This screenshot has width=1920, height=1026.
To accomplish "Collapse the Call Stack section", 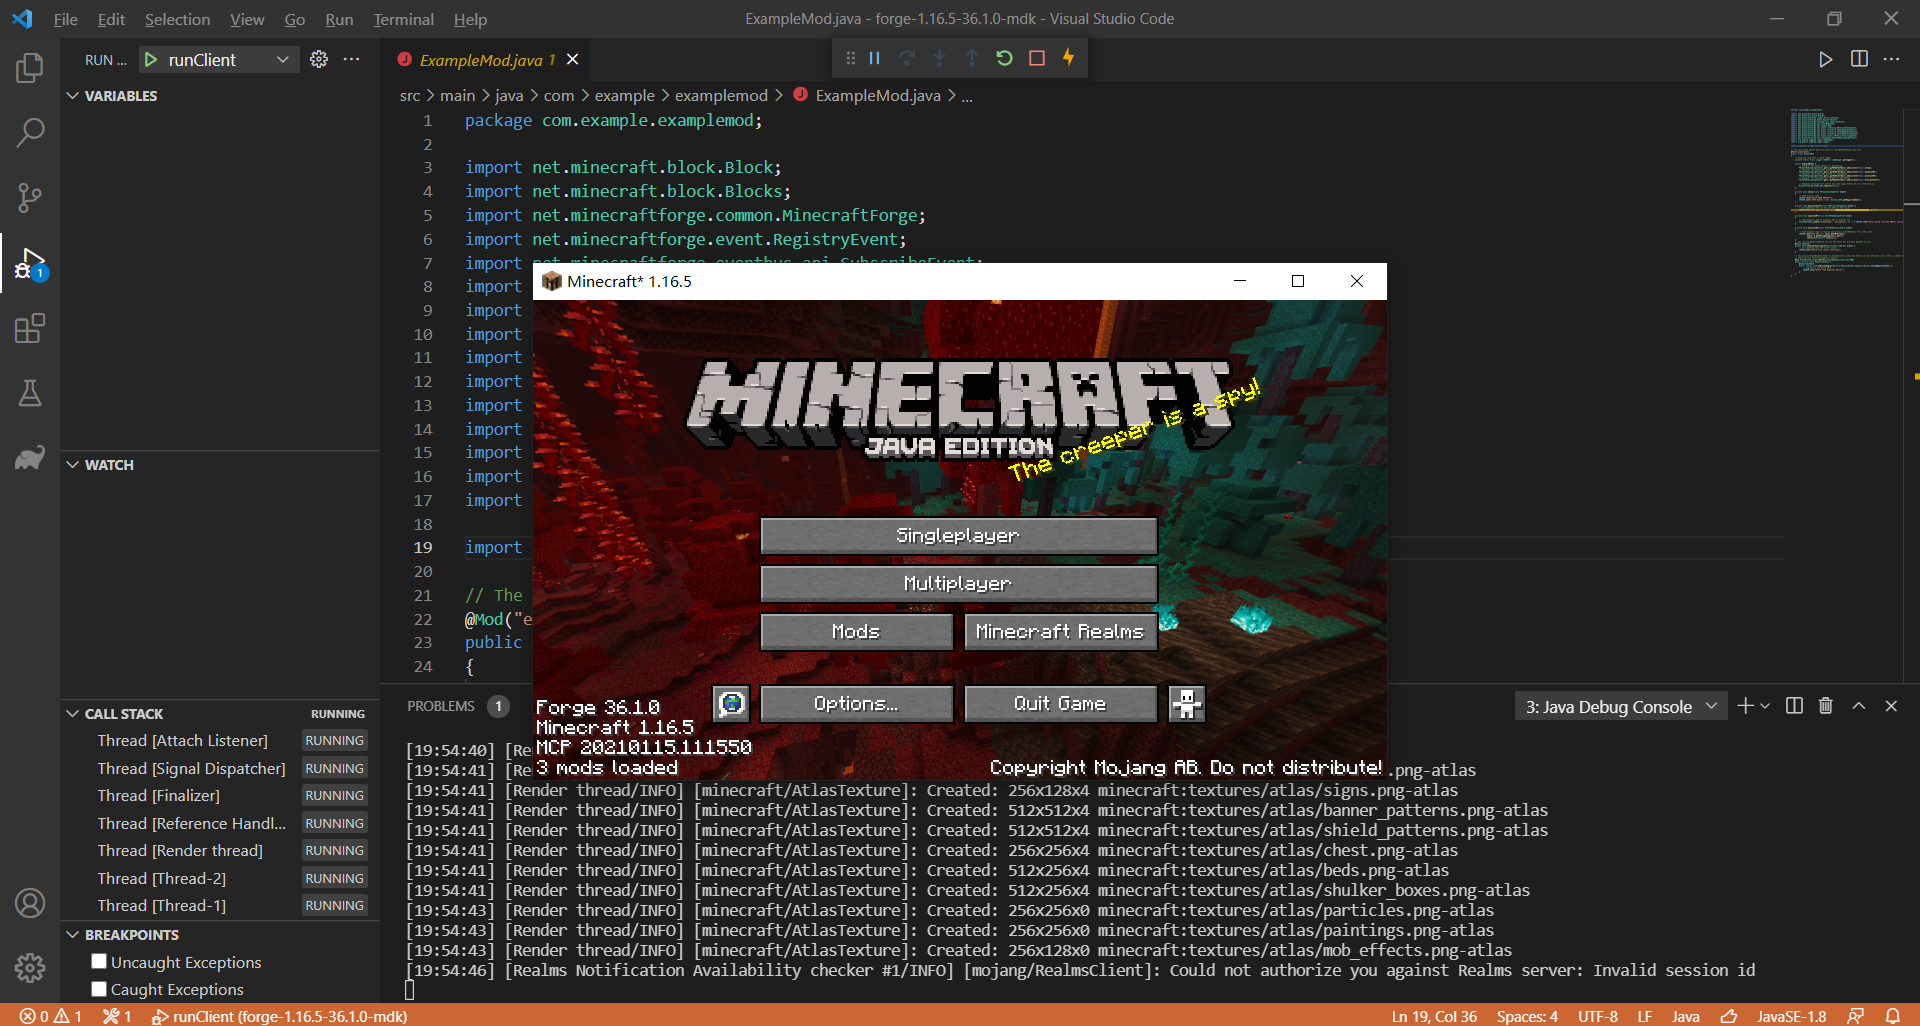I will (x=71, y=713).
